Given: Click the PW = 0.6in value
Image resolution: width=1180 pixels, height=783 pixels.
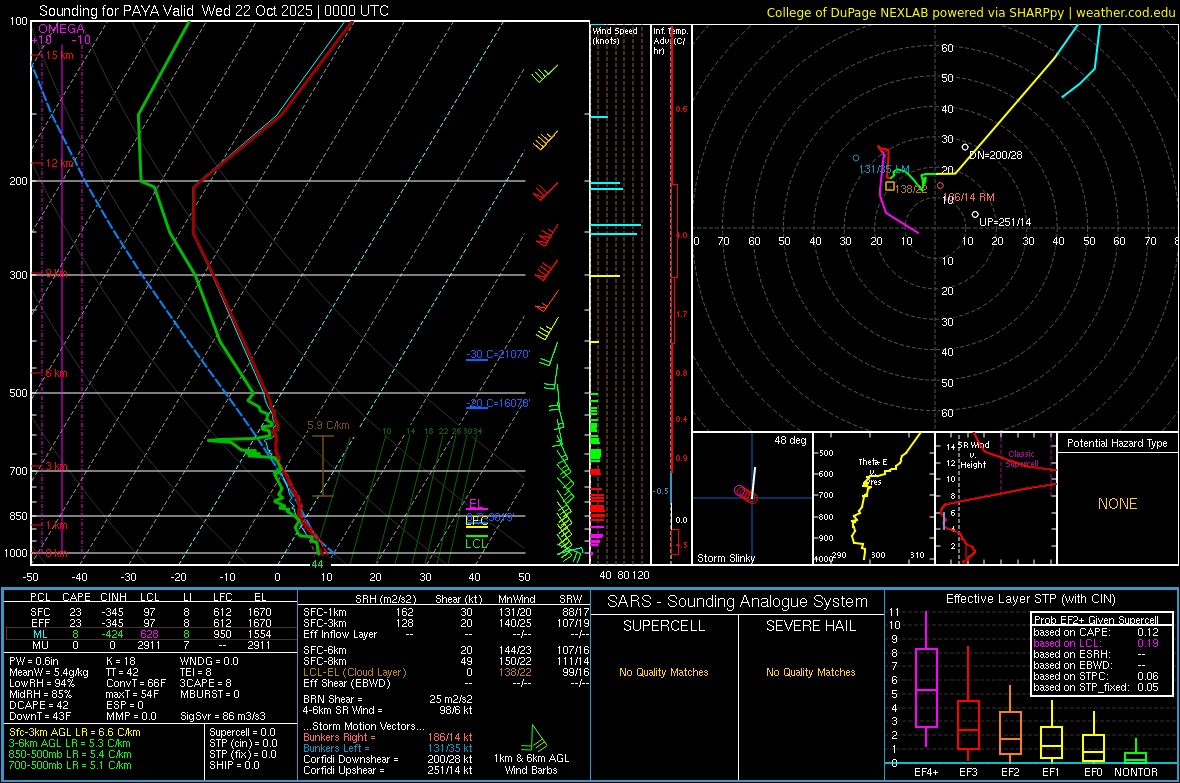Looking at the screenshot, I should pyautogui.click(x=34, y=661).
